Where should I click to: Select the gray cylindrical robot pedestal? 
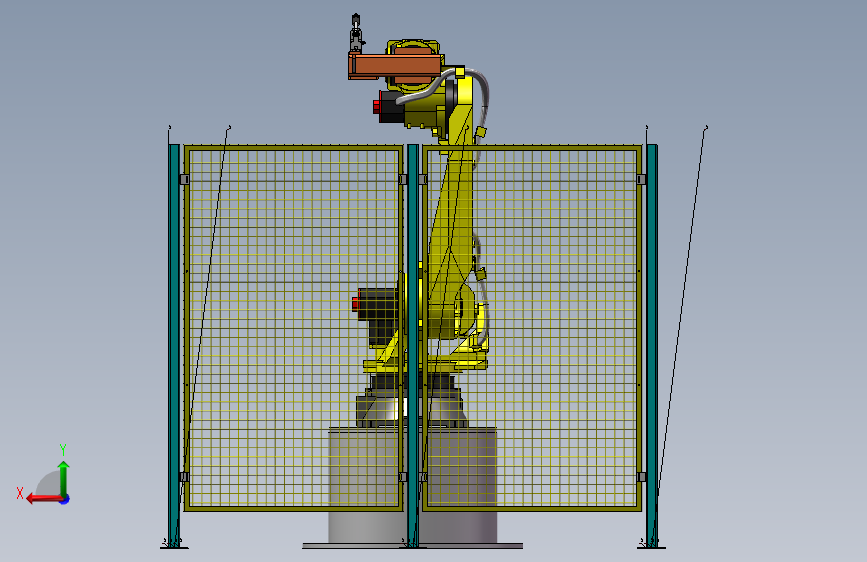pos(412,485)
